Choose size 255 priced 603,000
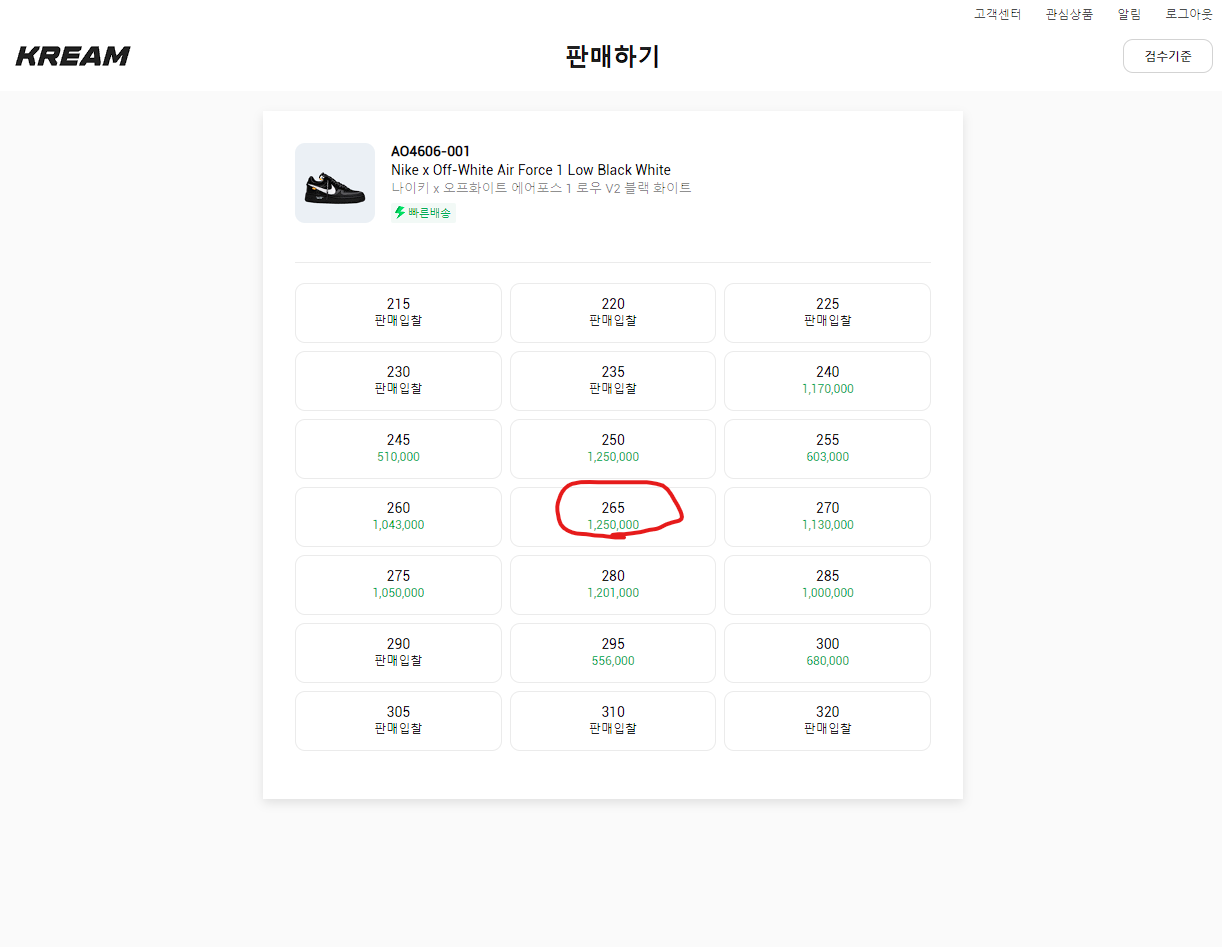This screenshot has width=1222, height=947. pyautogui.click(x=827, y=448)
